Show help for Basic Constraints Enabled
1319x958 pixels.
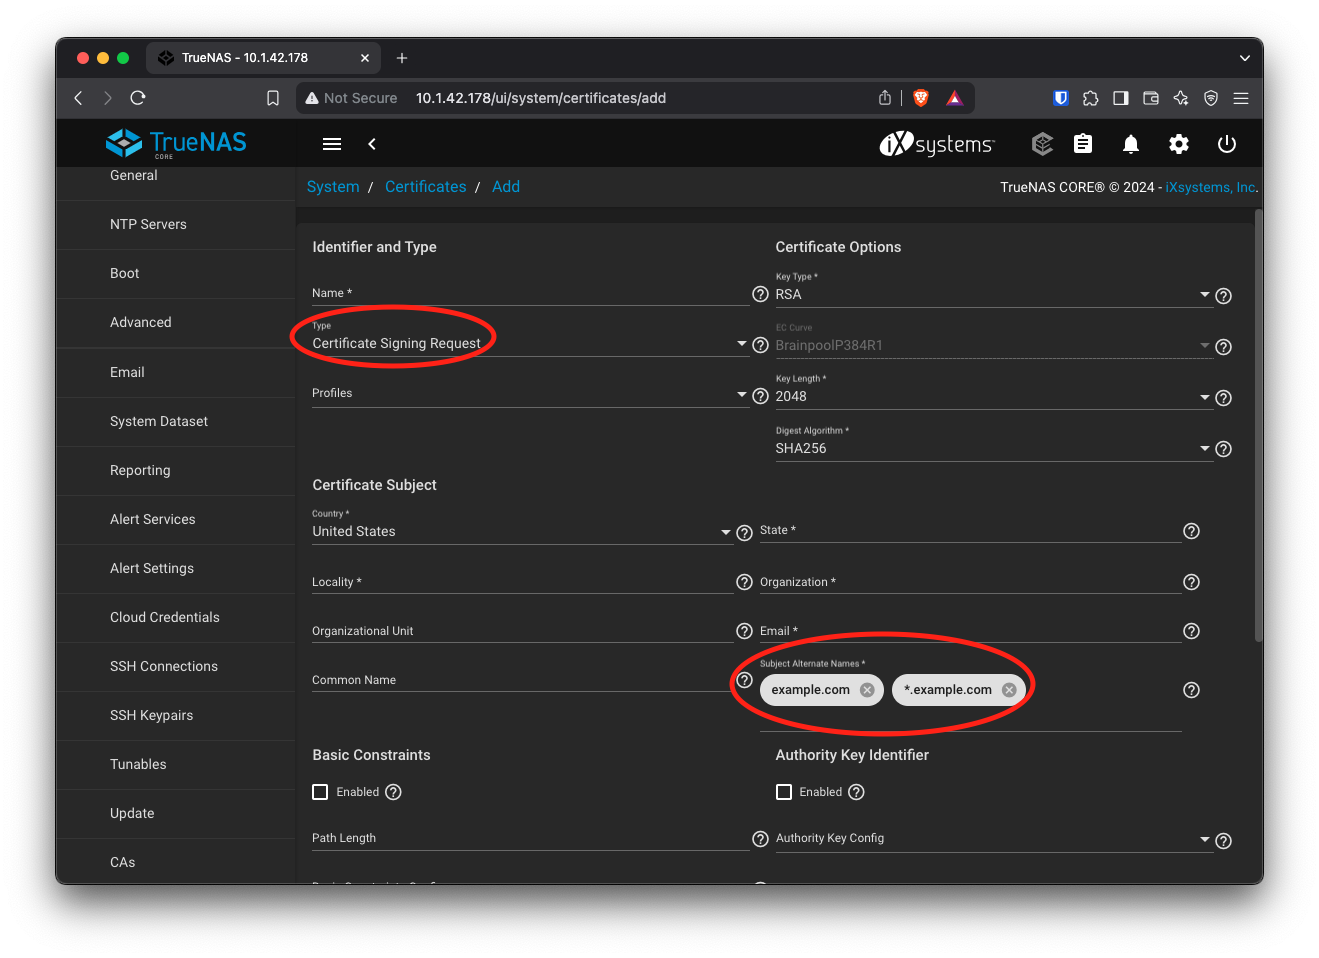(x=393, y=792)
